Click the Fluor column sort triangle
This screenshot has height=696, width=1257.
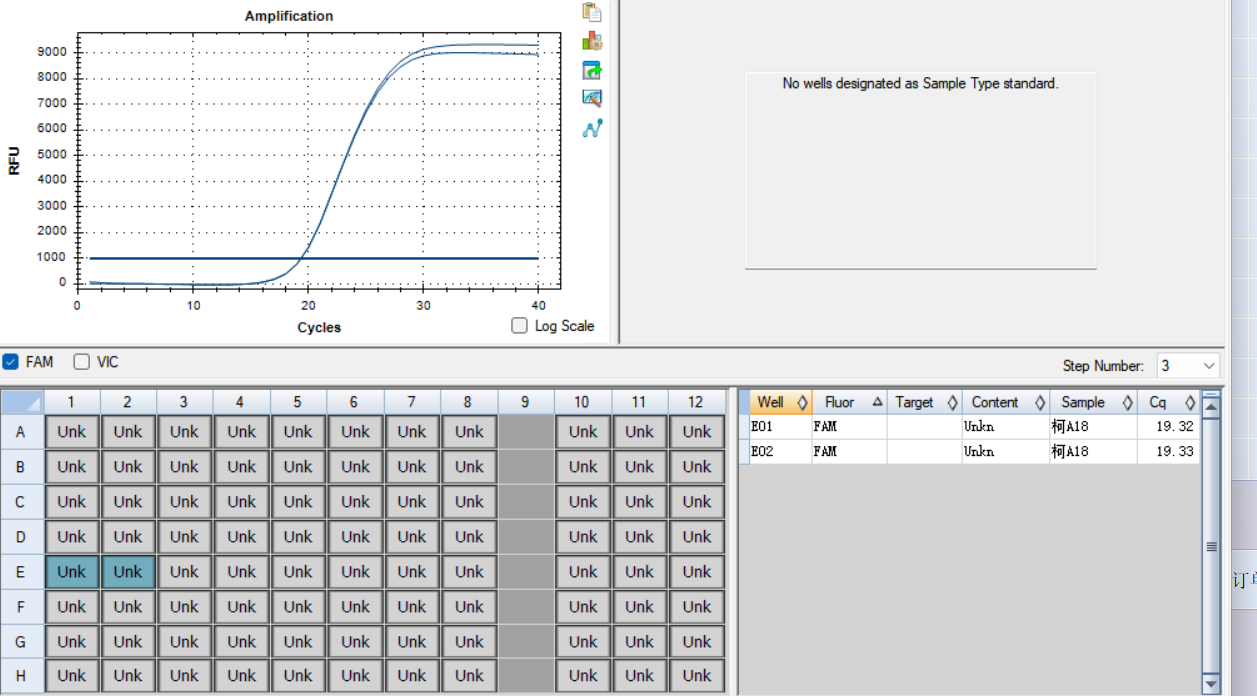pos(877,402)
